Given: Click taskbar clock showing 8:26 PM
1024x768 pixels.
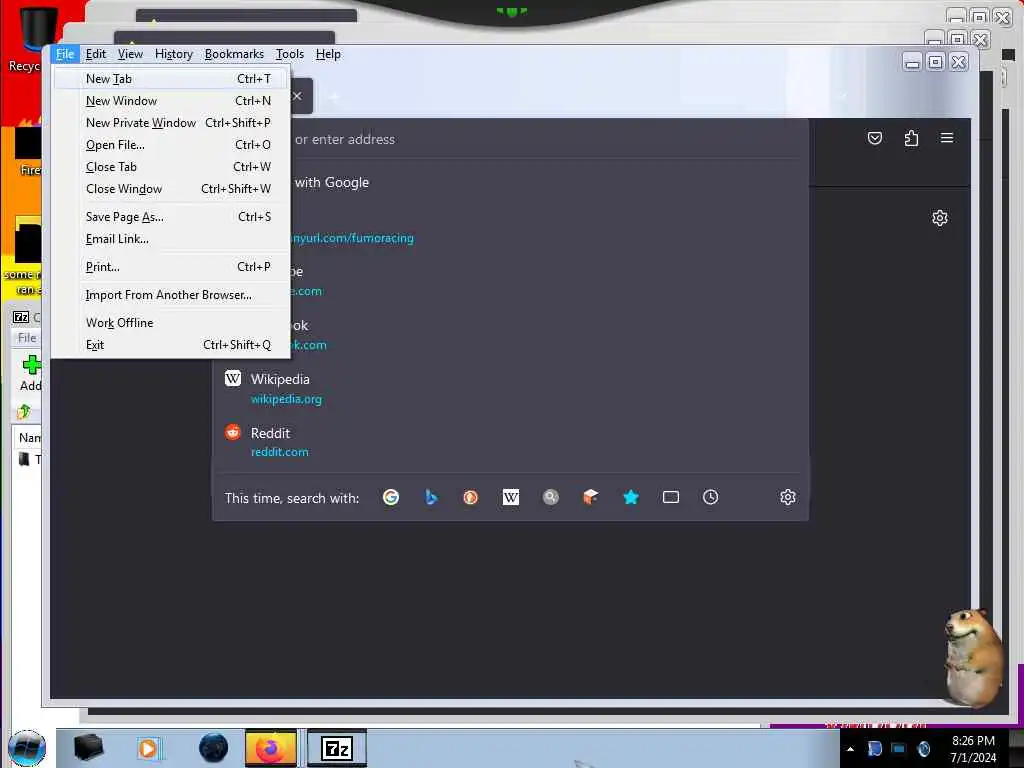Looking at the screenshot, I should [973, 749].
